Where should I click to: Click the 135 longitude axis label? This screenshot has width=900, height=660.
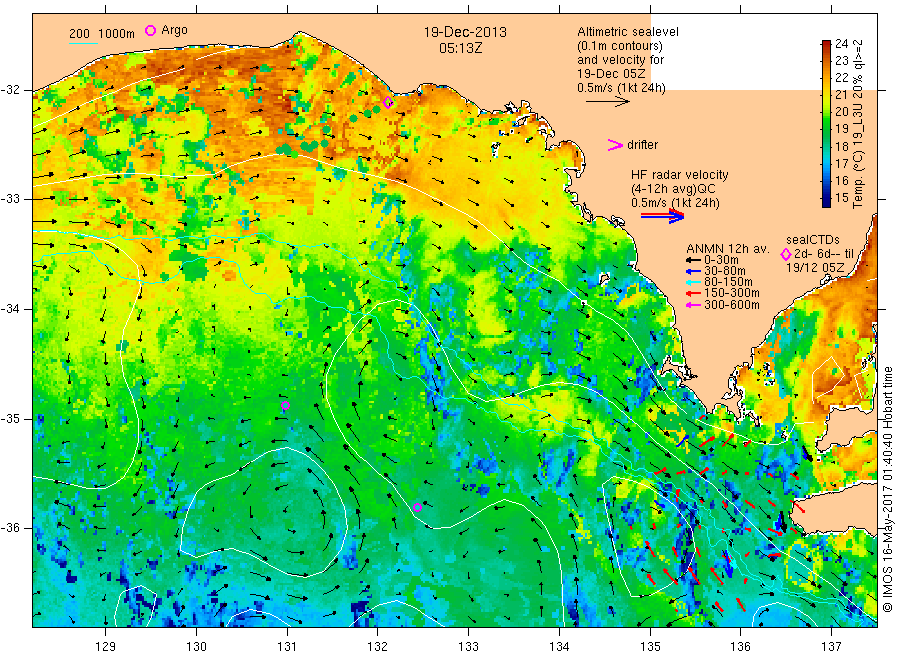650,647
